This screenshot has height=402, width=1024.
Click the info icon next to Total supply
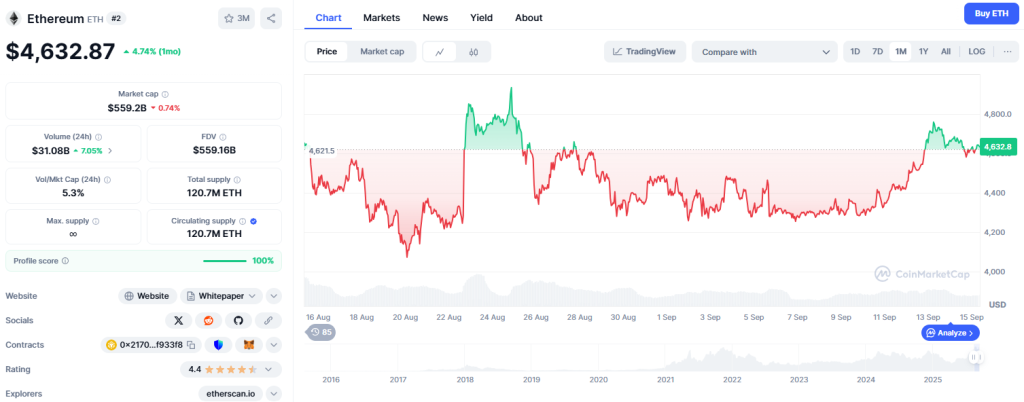(237, 179)
